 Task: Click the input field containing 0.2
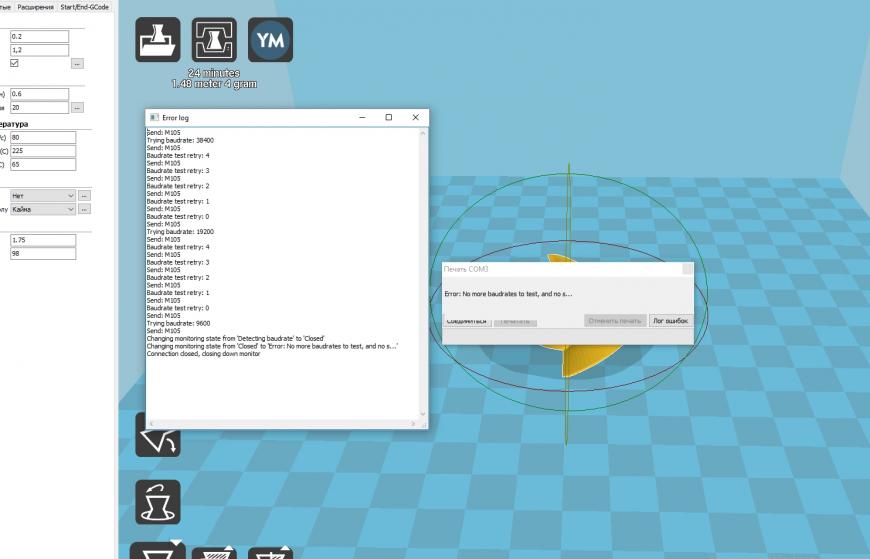pyautogui.click(x=39, y=37)
